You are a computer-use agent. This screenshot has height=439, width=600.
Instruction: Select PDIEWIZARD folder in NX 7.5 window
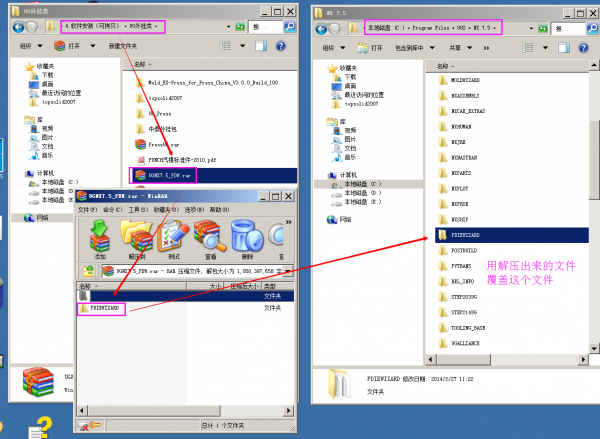tap(512, 235)
